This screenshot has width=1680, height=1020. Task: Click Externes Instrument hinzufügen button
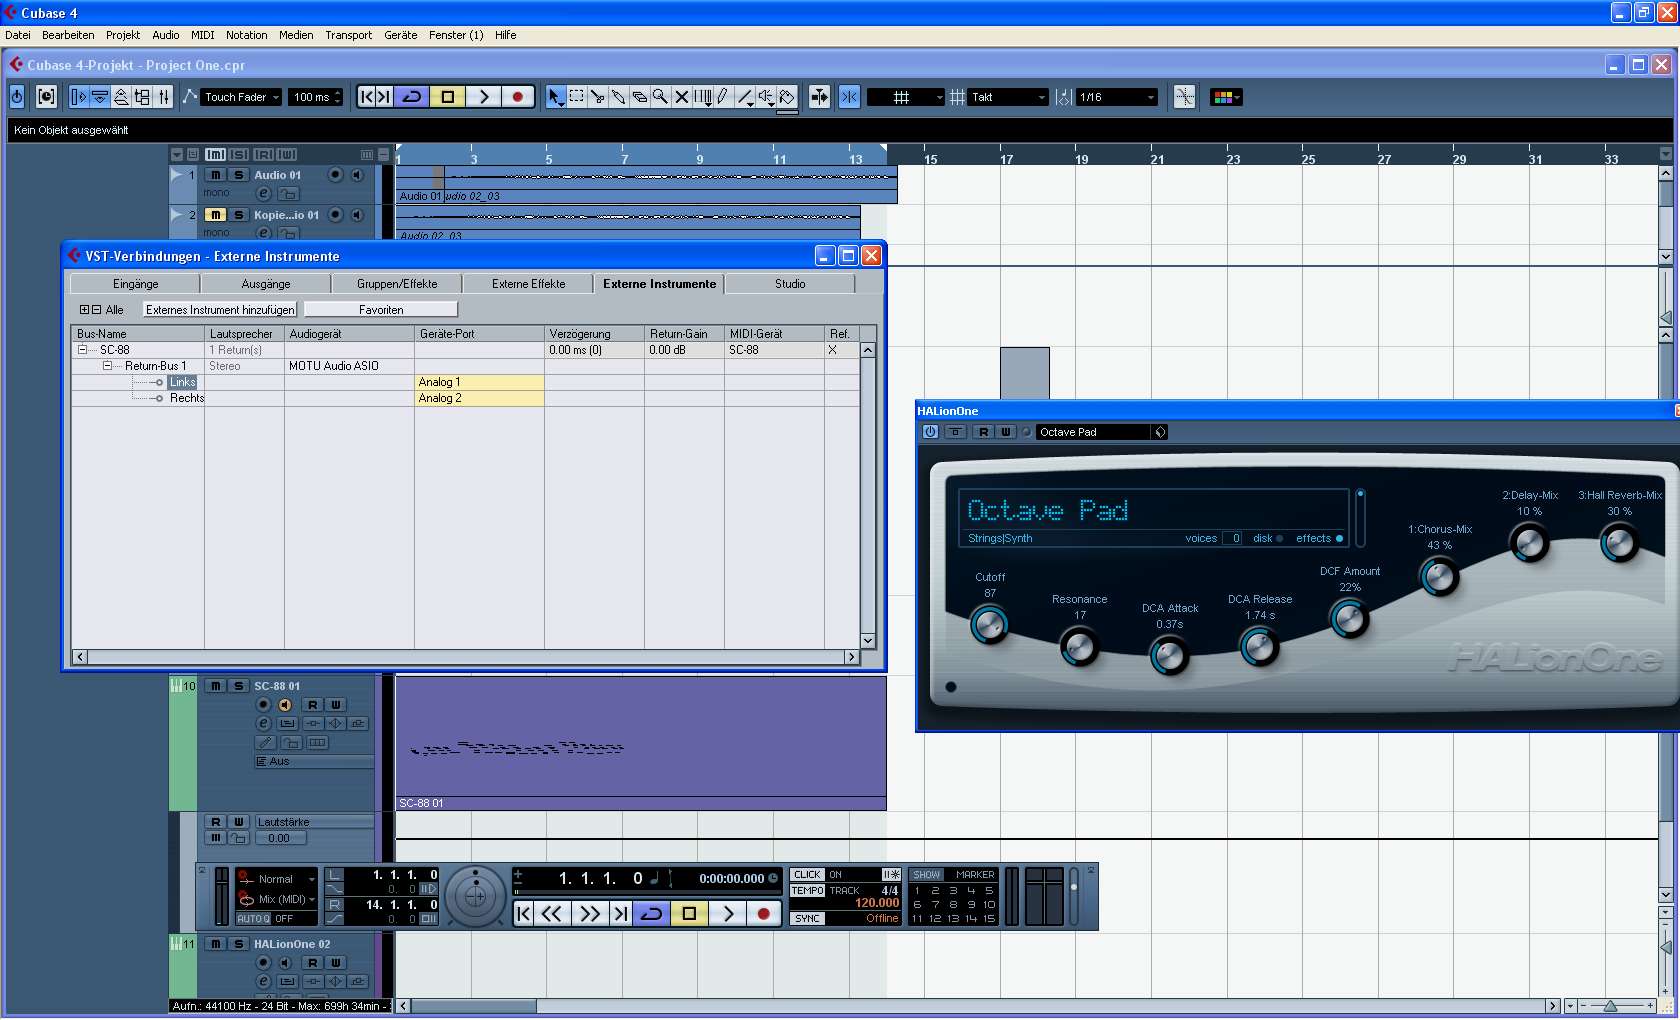tap(221, 310)
